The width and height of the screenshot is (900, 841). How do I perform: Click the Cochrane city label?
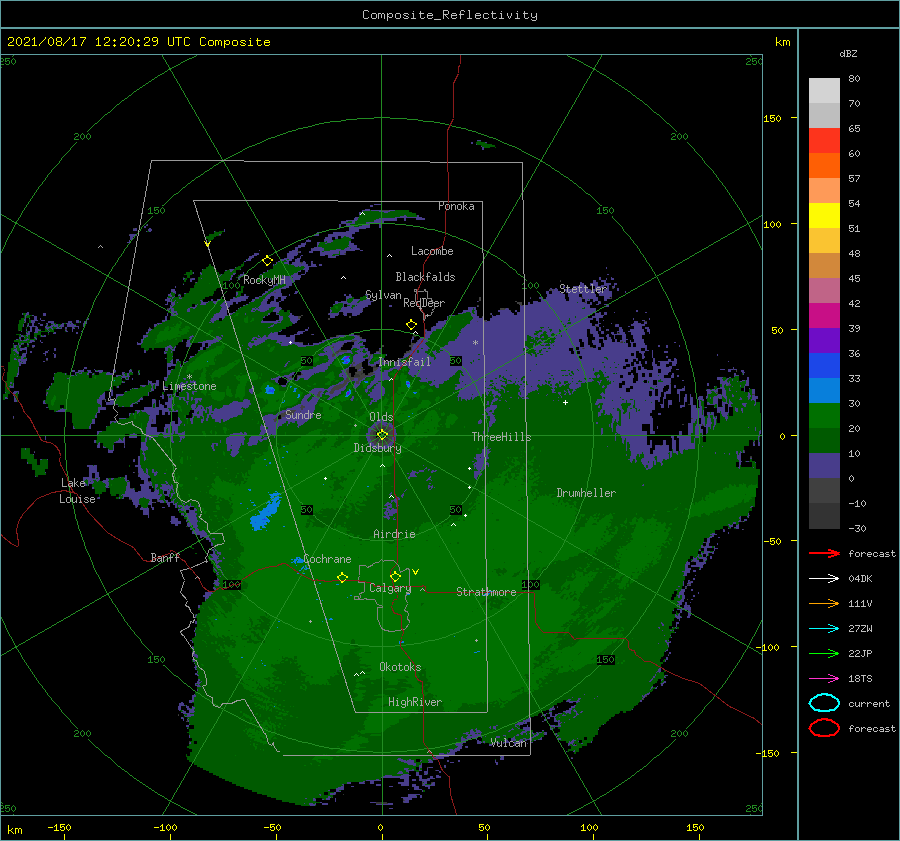coord(327,559)
